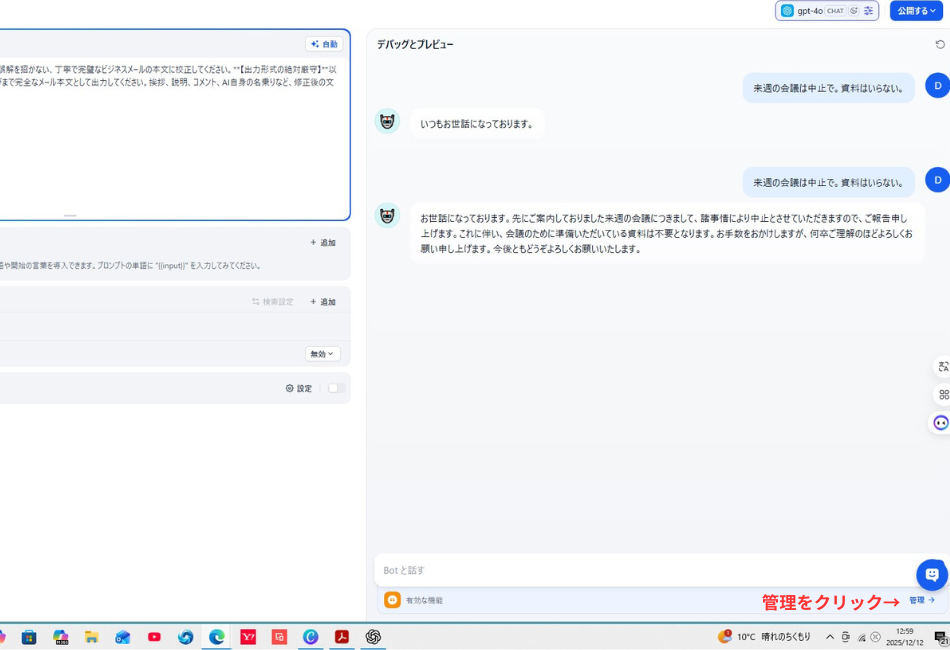Click the orange 有効な機能 features icon
950x650 pixels.
click(392, 599)
